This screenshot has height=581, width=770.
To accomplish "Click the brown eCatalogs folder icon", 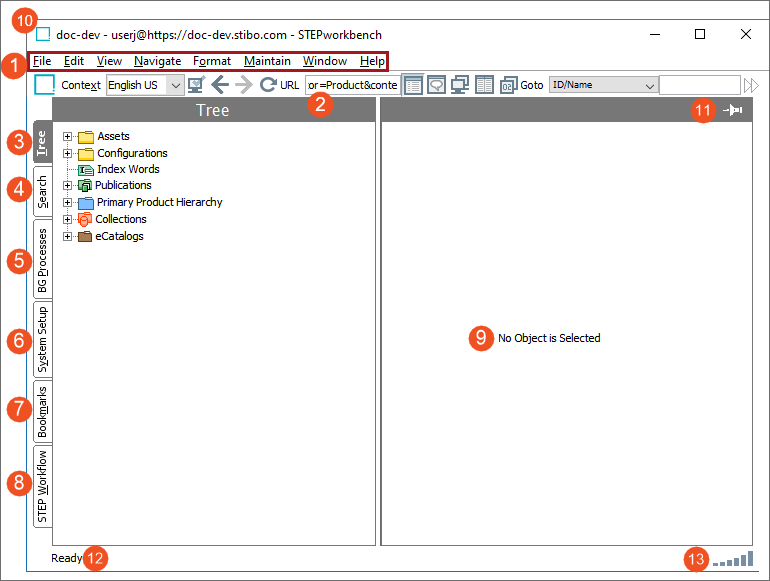I will point(85,236).
